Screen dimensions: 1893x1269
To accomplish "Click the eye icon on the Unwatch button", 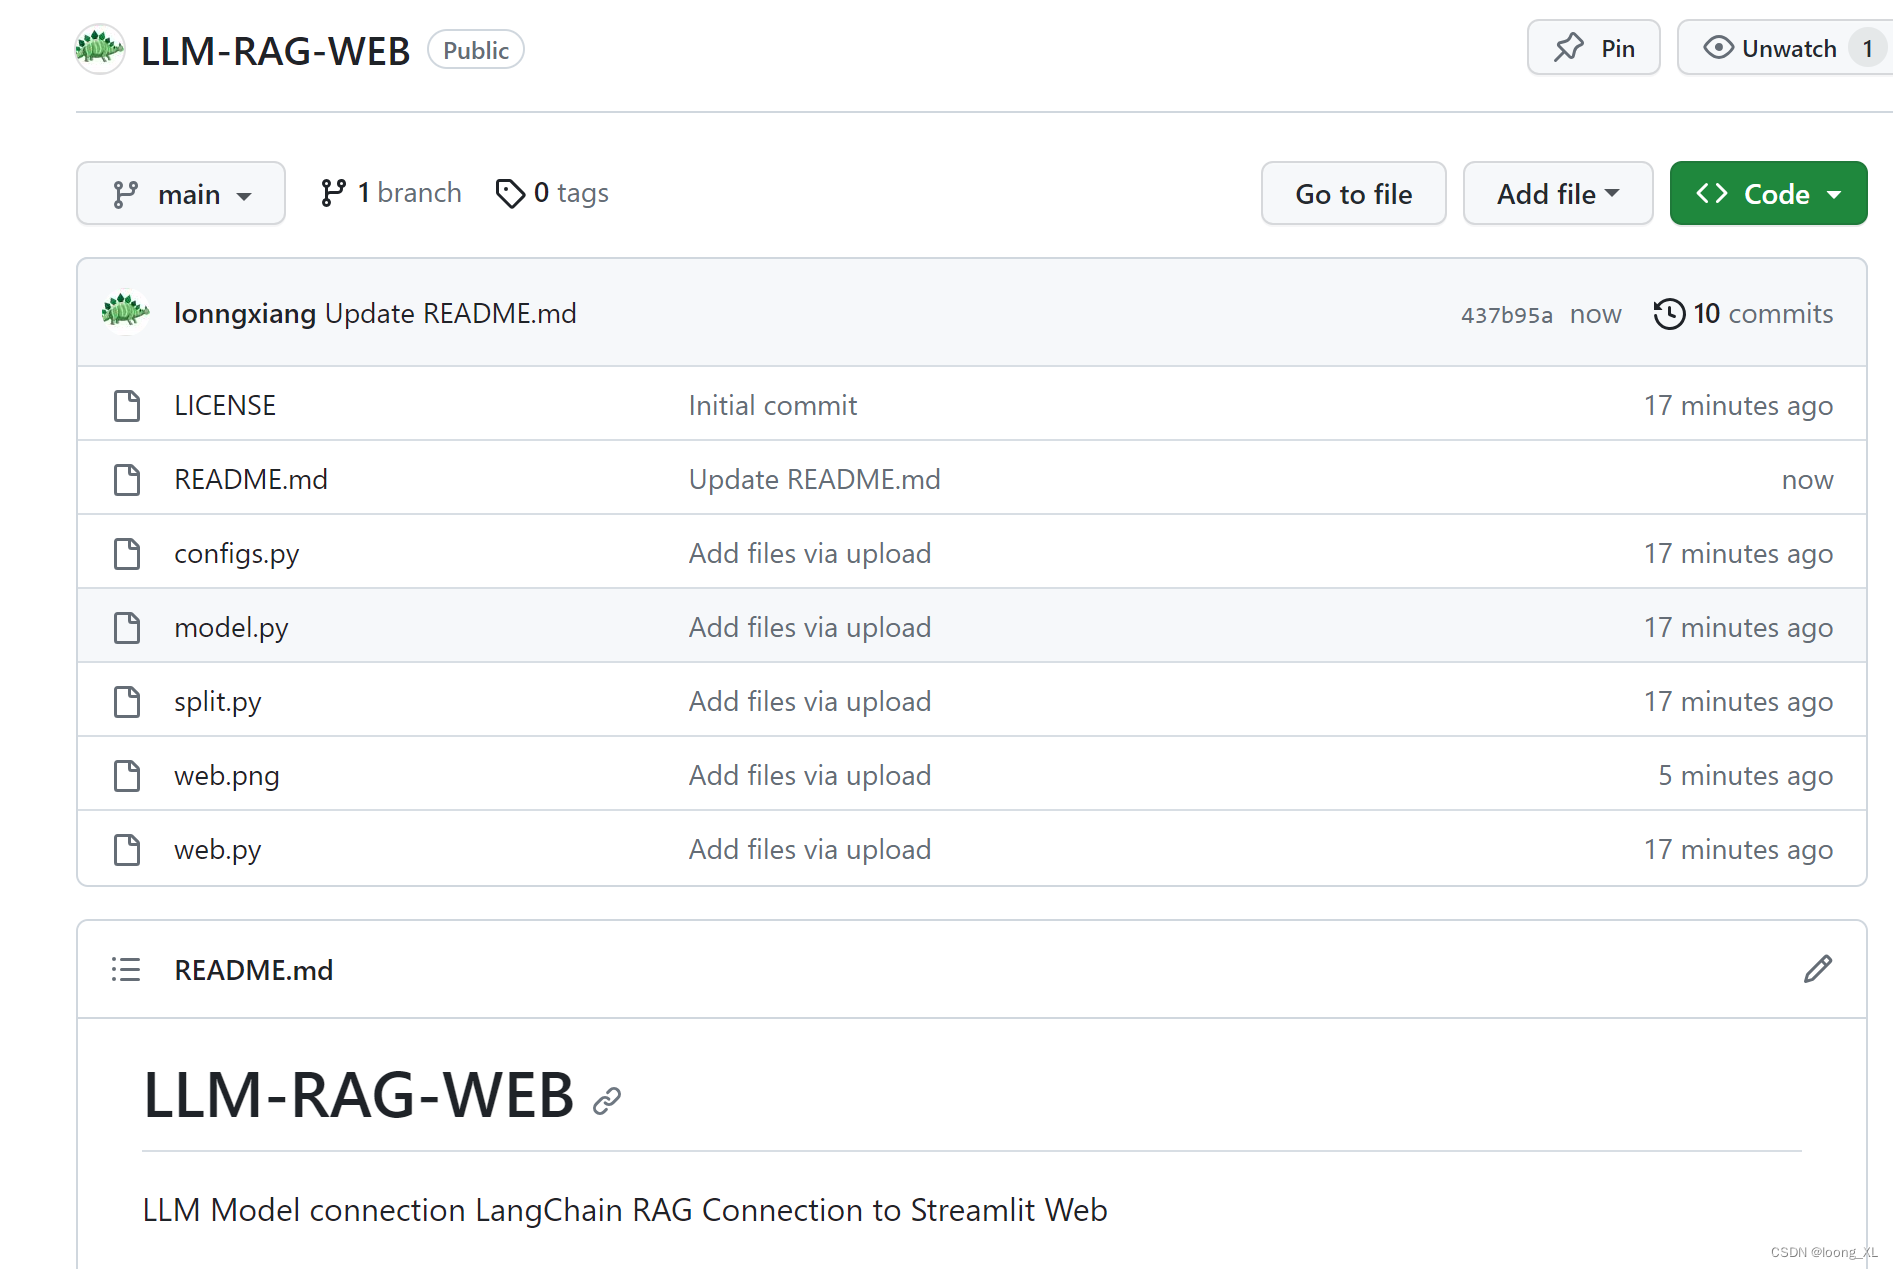I will (1717, 47).
